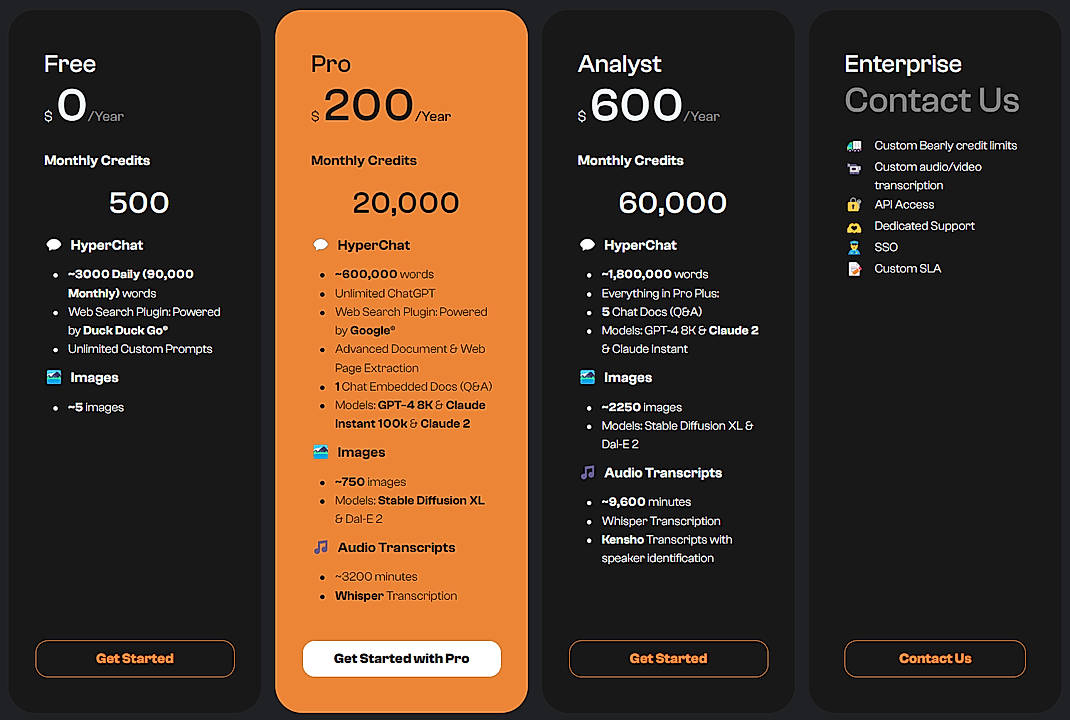Click the Images icon in the Pro column
1070x720 pixels.
click(x=322, y=452)
